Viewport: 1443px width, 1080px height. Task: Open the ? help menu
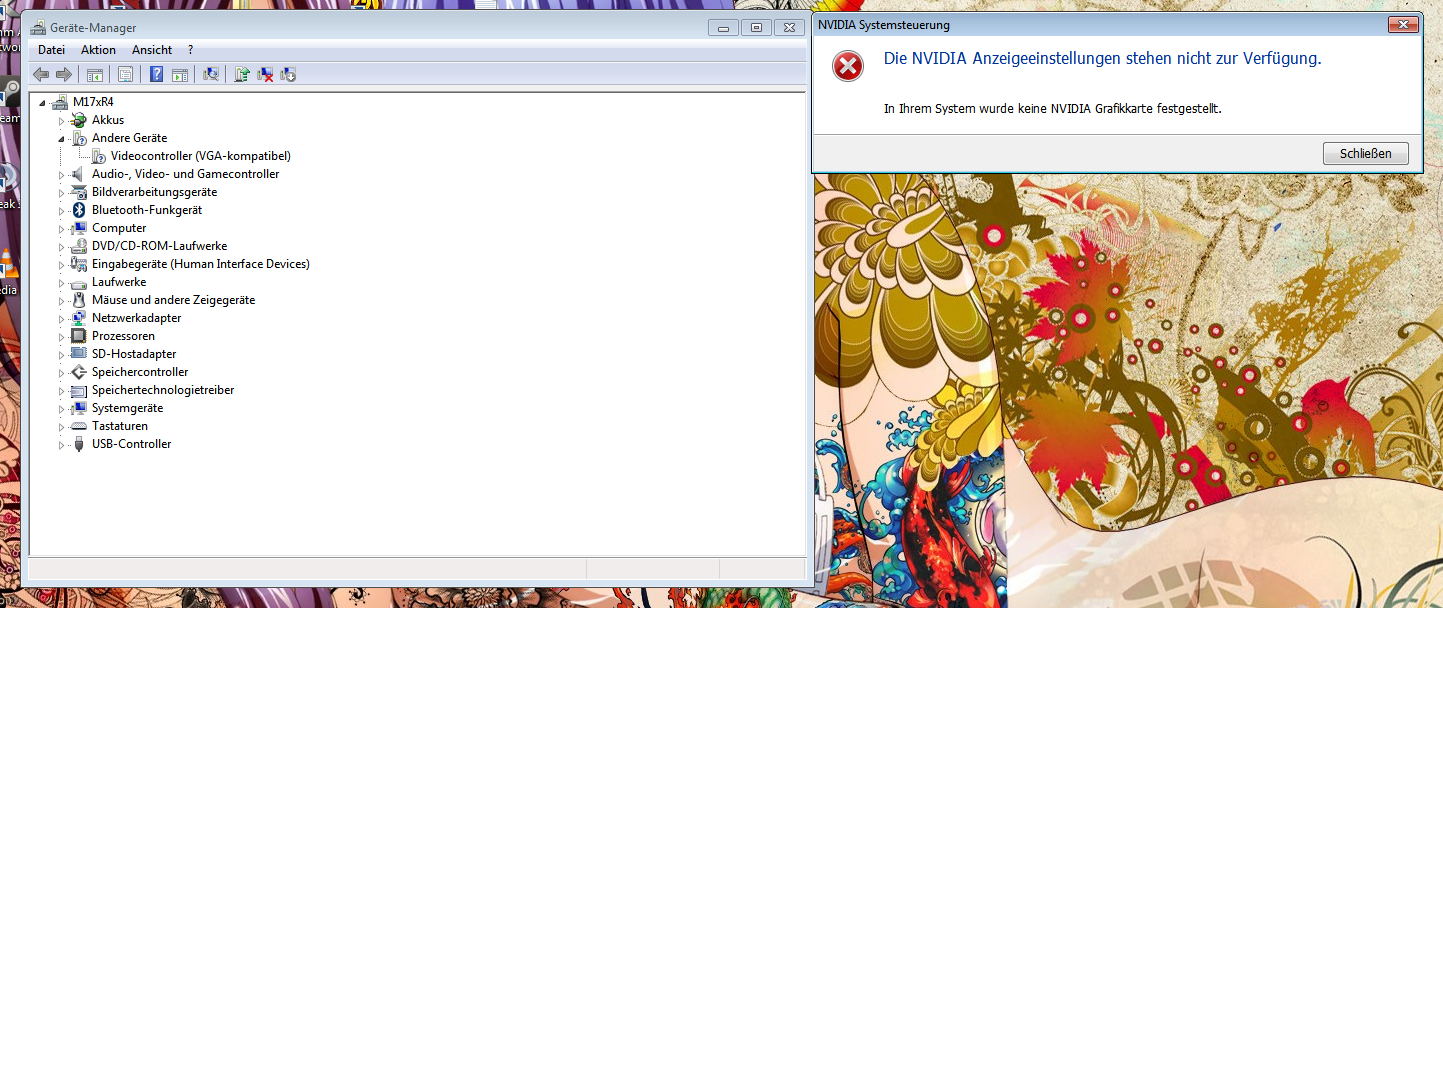click(x=190, y=50)
